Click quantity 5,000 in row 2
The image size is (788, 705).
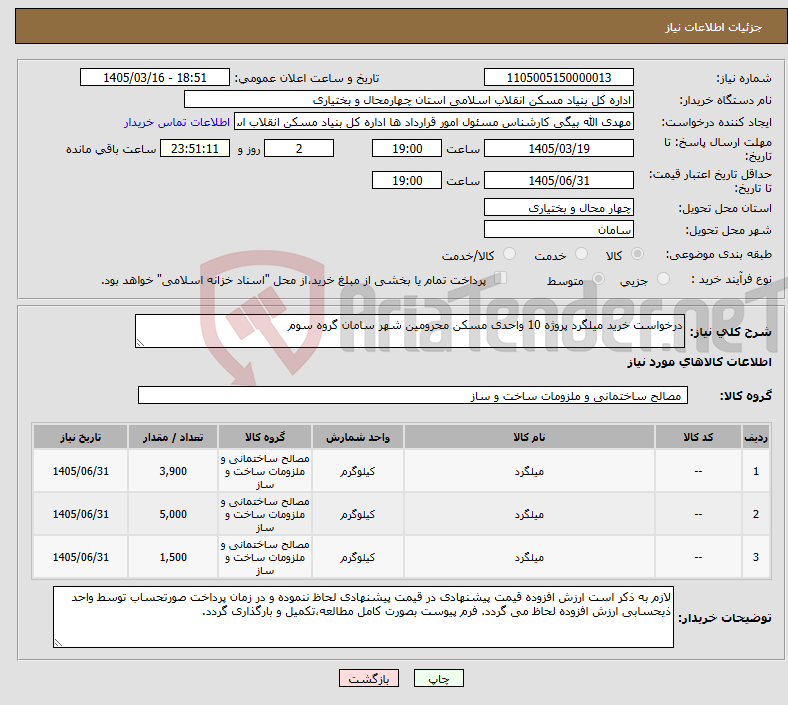(x=173, y=514)
